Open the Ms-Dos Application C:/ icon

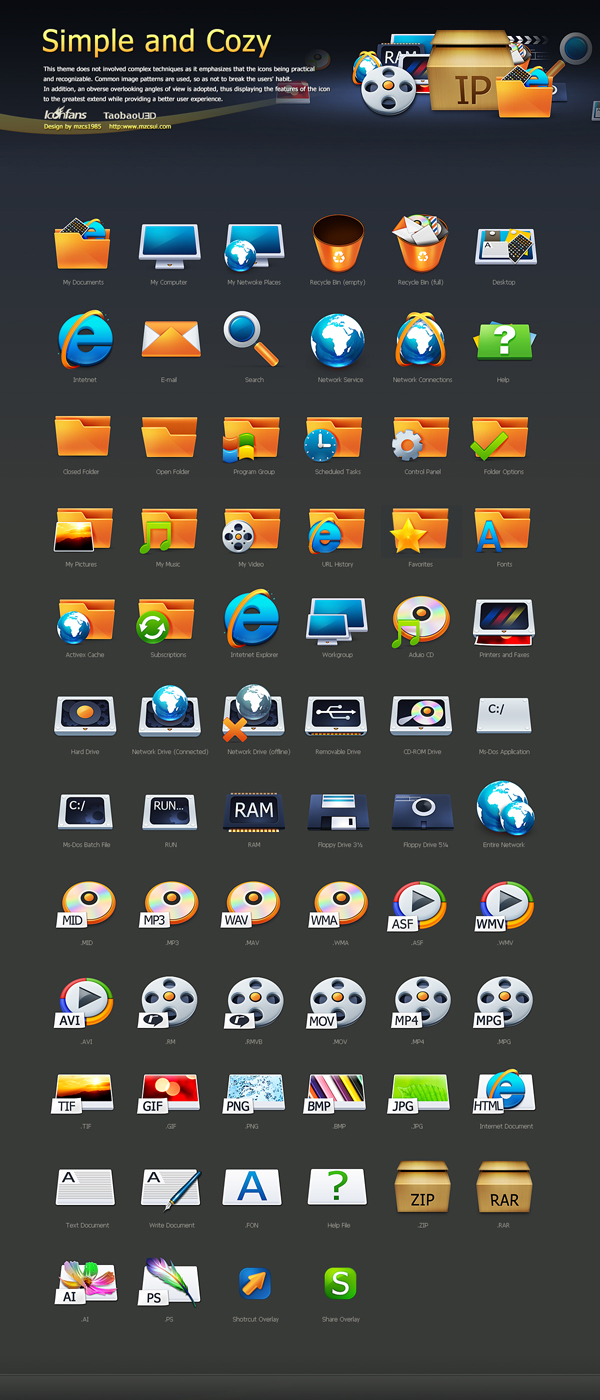tap(504, 715)
